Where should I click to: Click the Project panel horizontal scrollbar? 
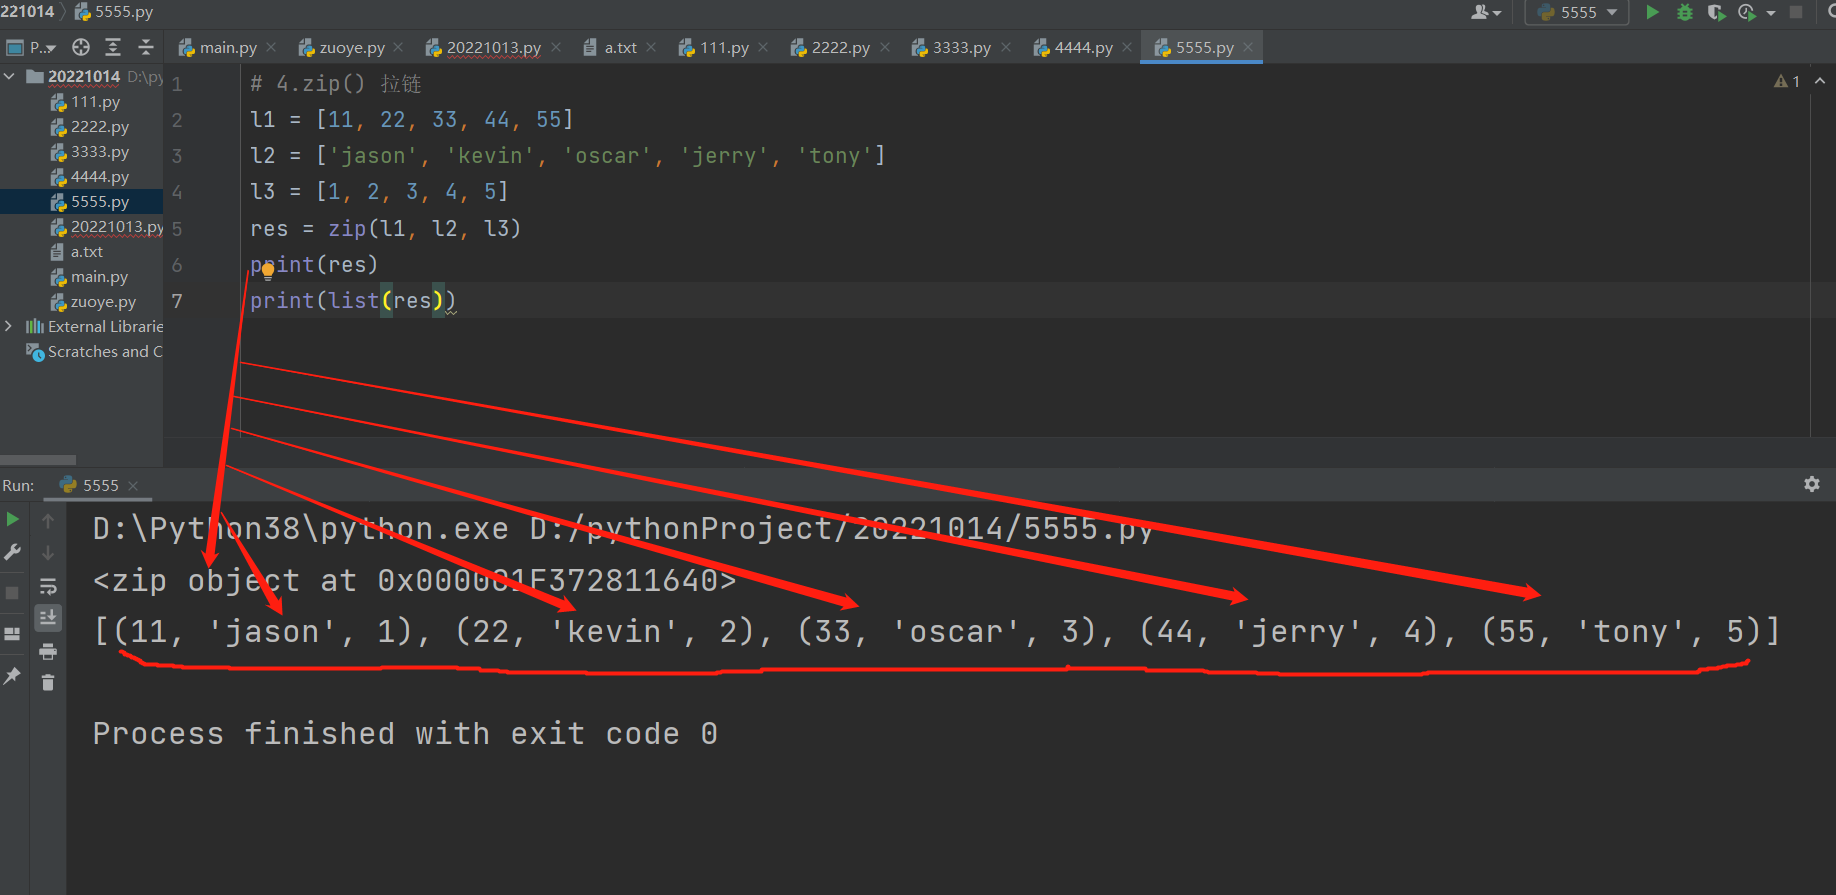click(38, 460)
